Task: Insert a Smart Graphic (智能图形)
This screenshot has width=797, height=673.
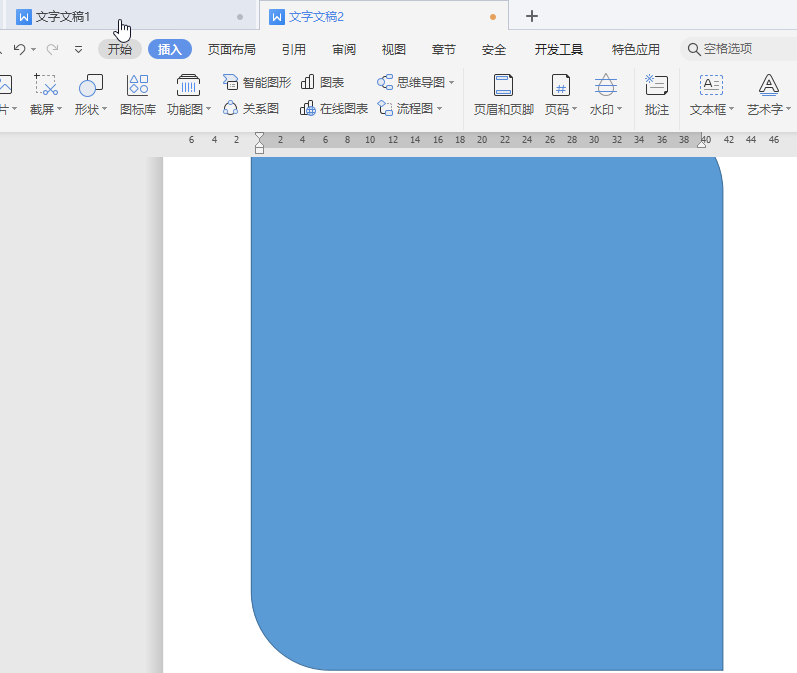Action: [257, 82]
